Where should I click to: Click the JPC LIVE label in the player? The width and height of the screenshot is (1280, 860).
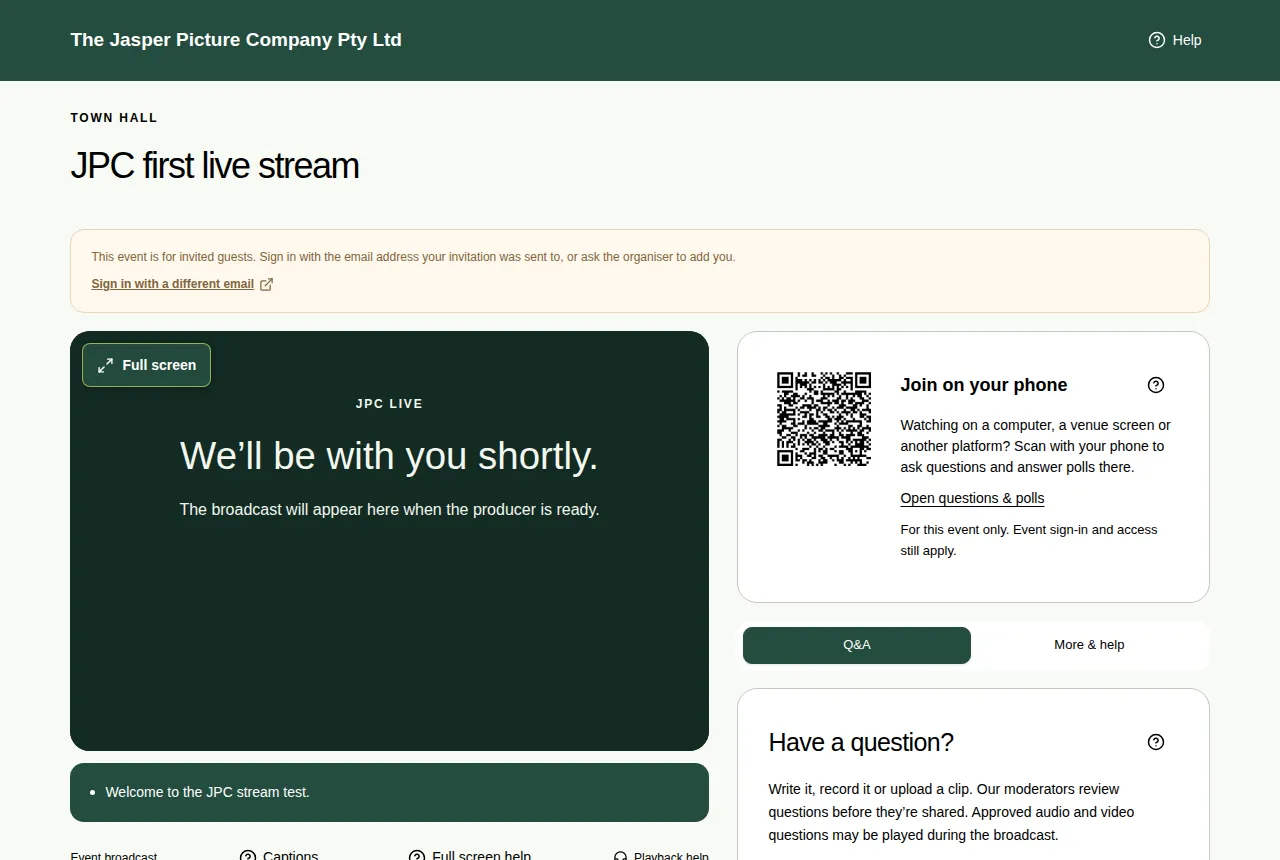(x=389, y=404)
